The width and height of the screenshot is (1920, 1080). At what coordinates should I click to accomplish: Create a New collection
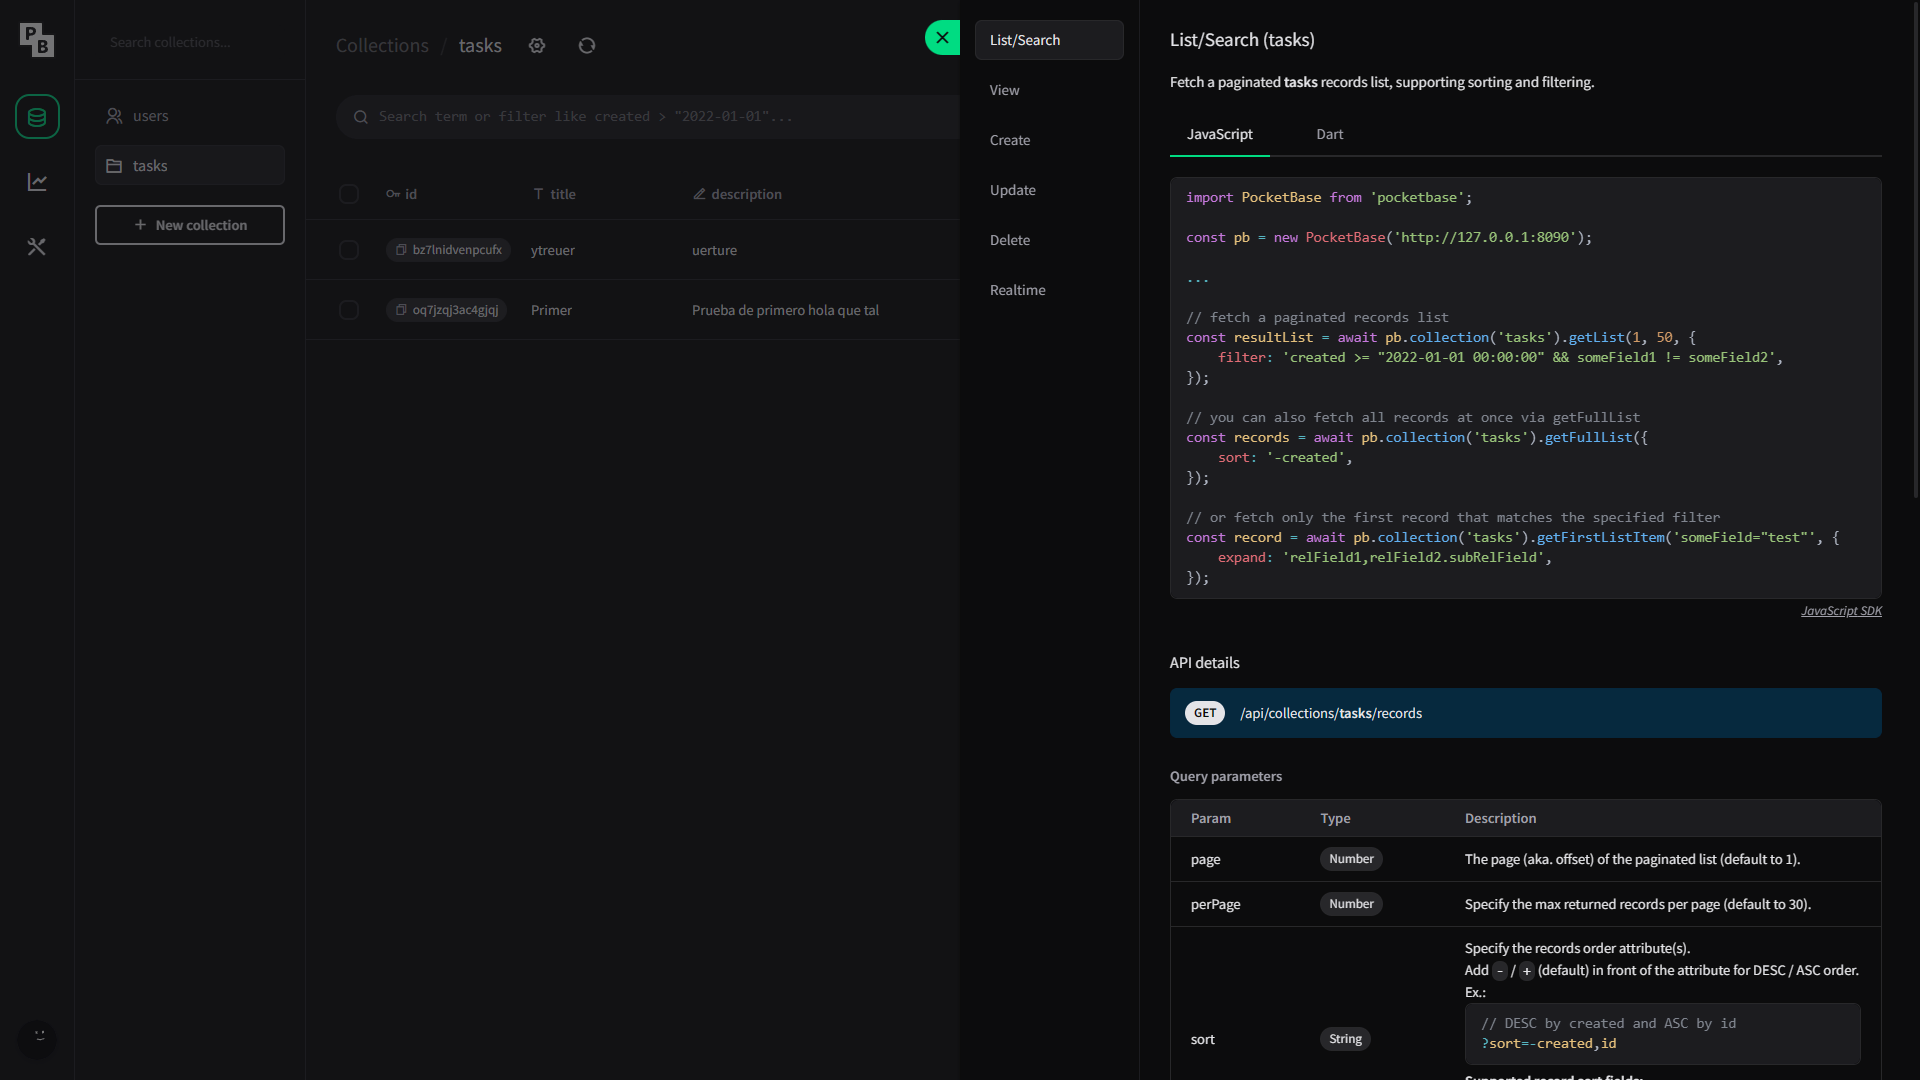(x=189, y=225)
